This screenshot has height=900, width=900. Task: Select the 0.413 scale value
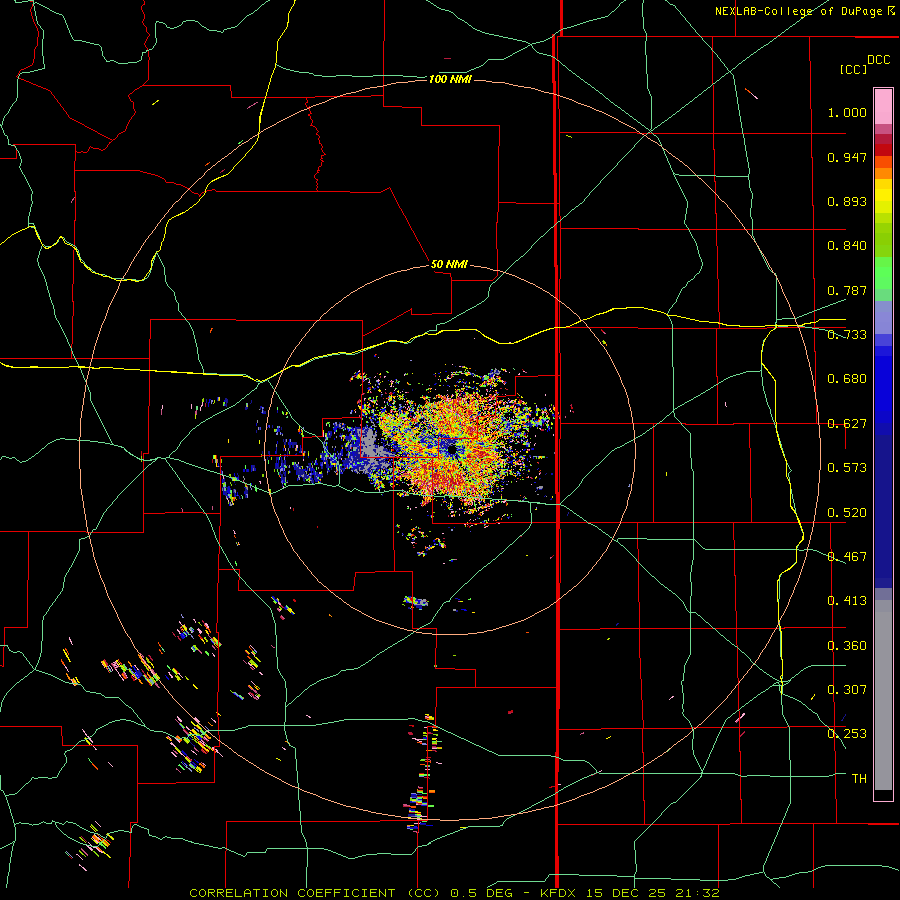click(847, 601)
